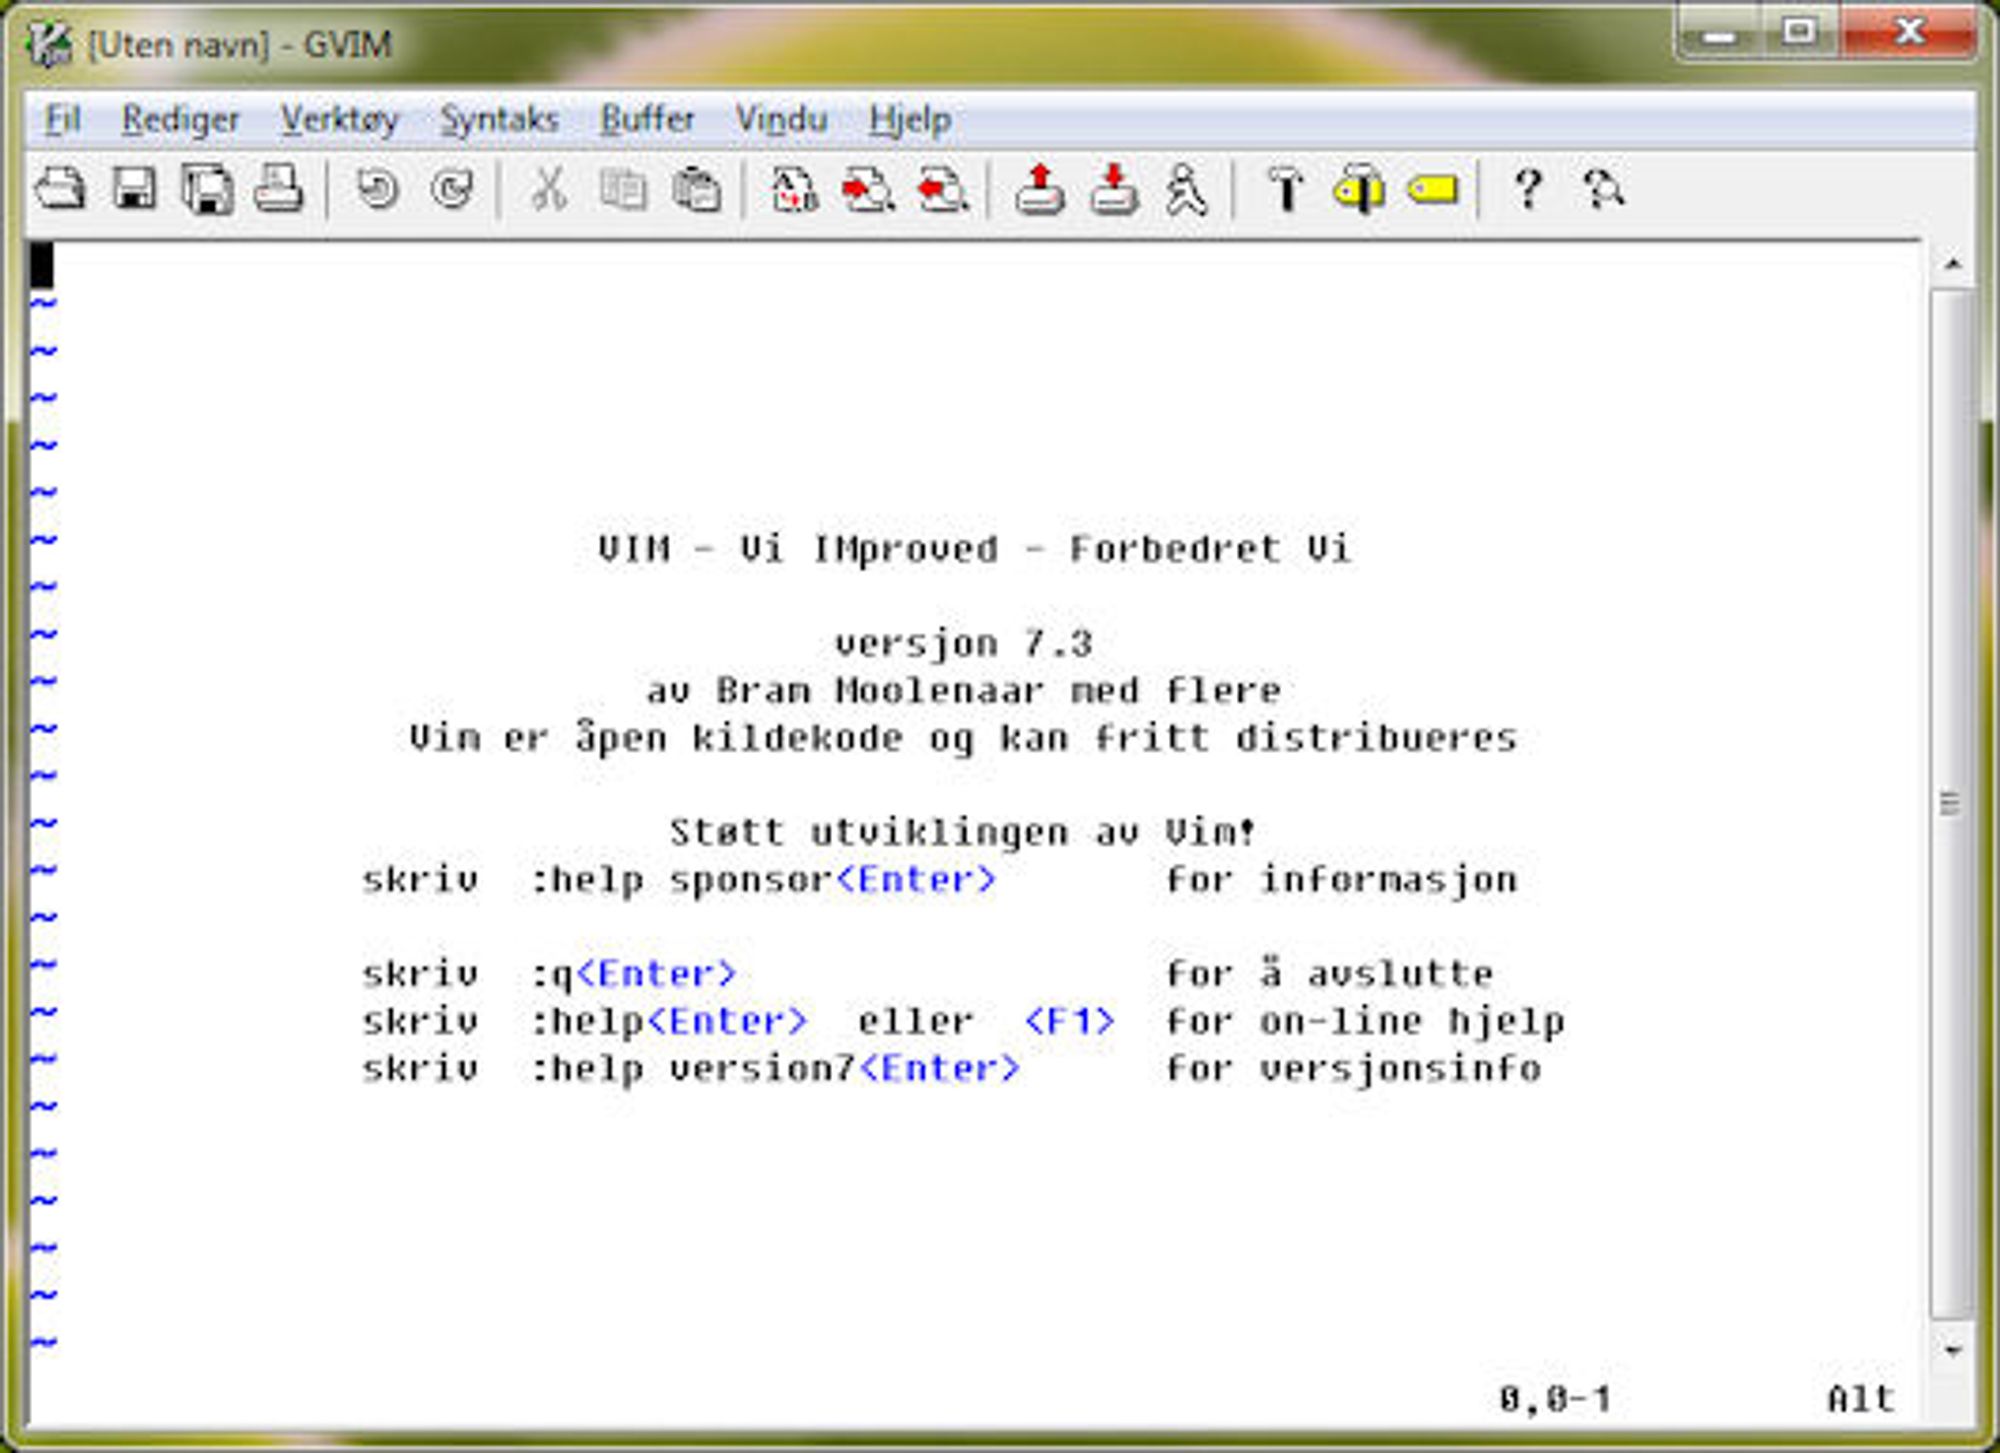Click the Find Help icon

coord(1604,189)
